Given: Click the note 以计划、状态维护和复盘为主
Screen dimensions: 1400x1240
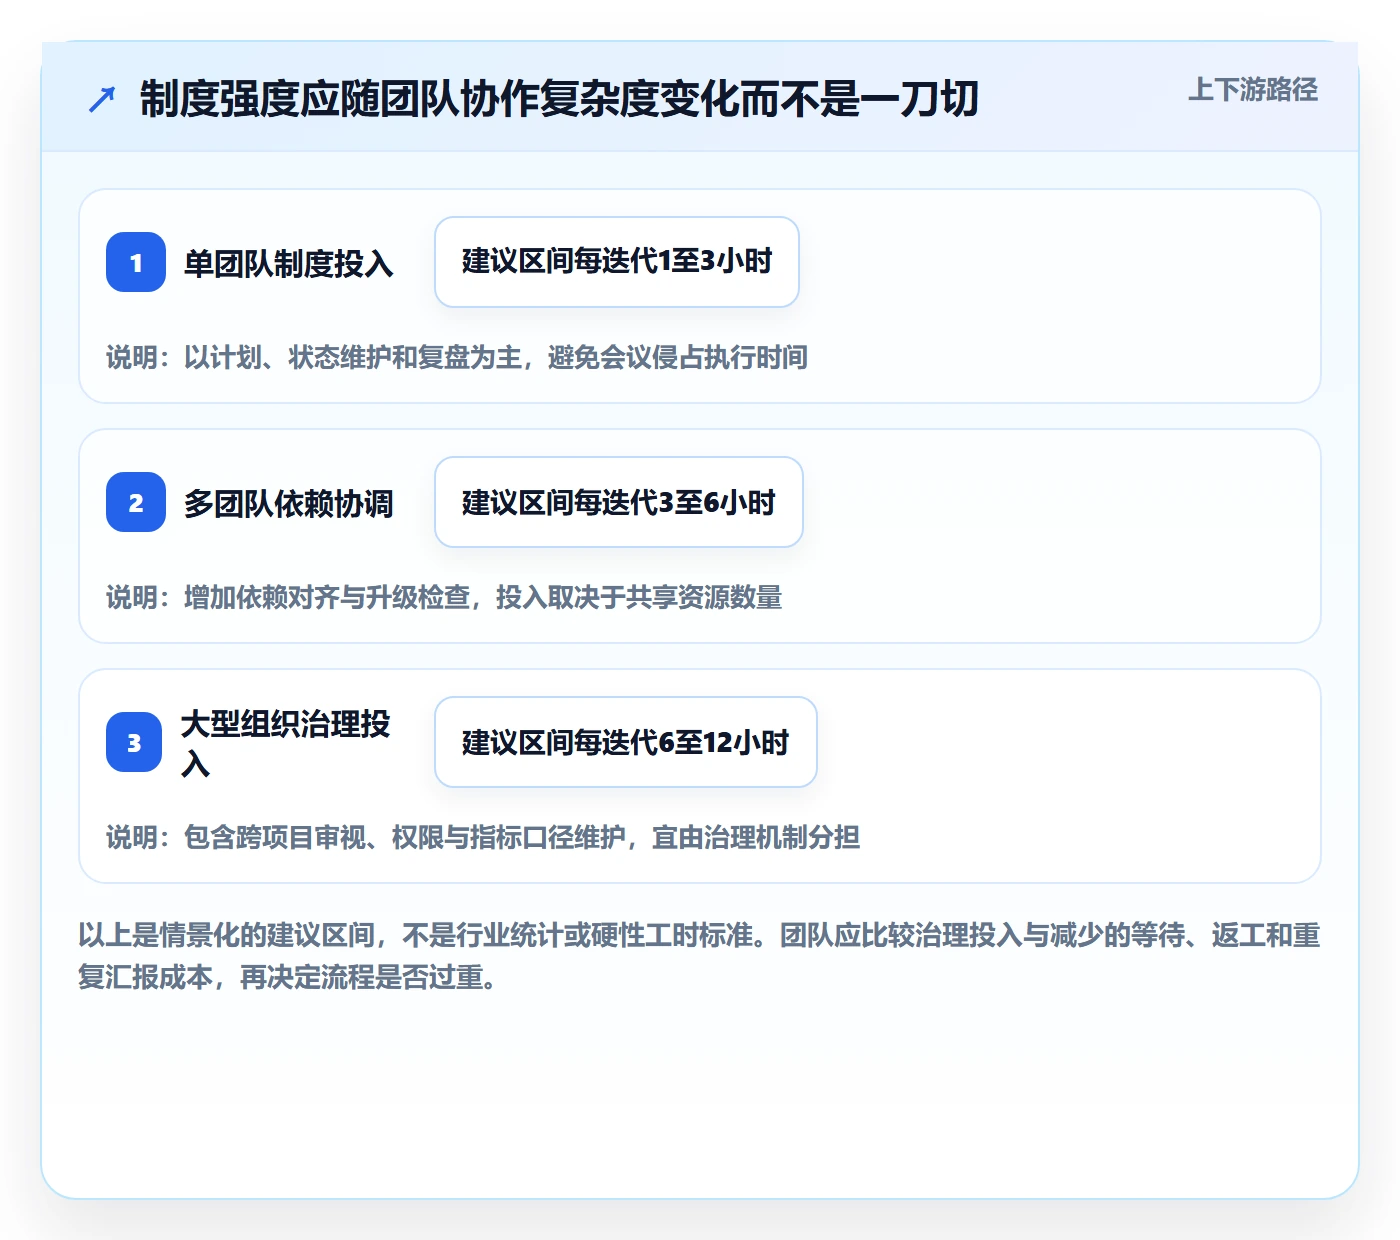Looking at the screenshot, I should pos(457,357).
